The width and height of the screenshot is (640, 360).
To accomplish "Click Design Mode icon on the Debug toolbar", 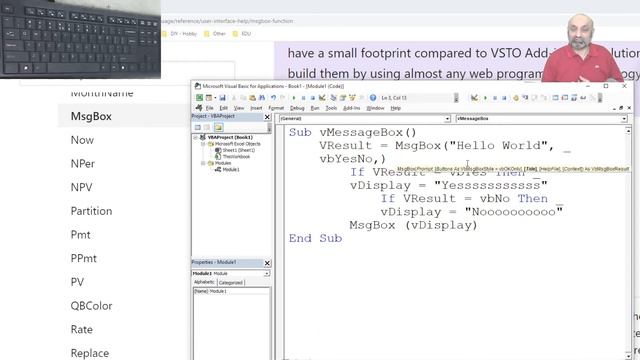I will click(x=475, y=98).
